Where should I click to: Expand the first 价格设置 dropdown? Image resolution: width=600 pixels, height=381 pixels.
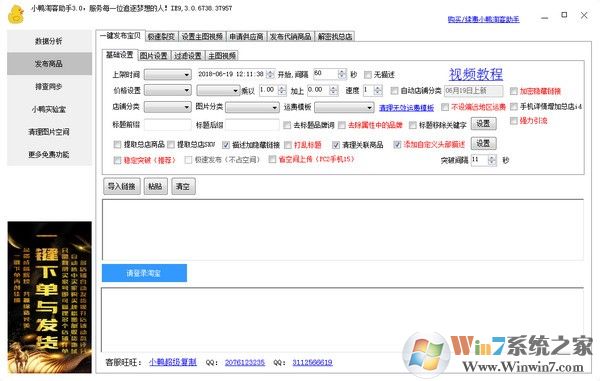point(168,90)
